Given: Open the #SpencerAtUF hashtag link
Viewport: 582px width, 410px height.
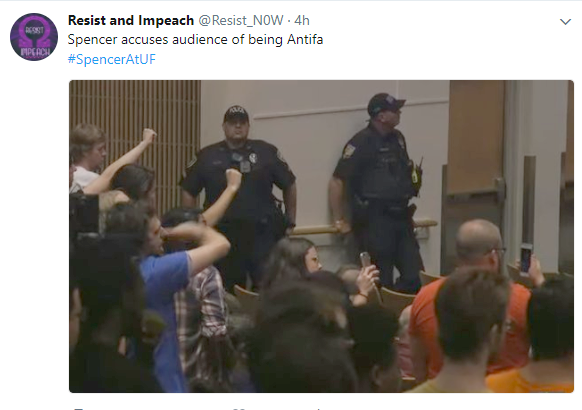Looking at the screenshot, I should (112, 59).
